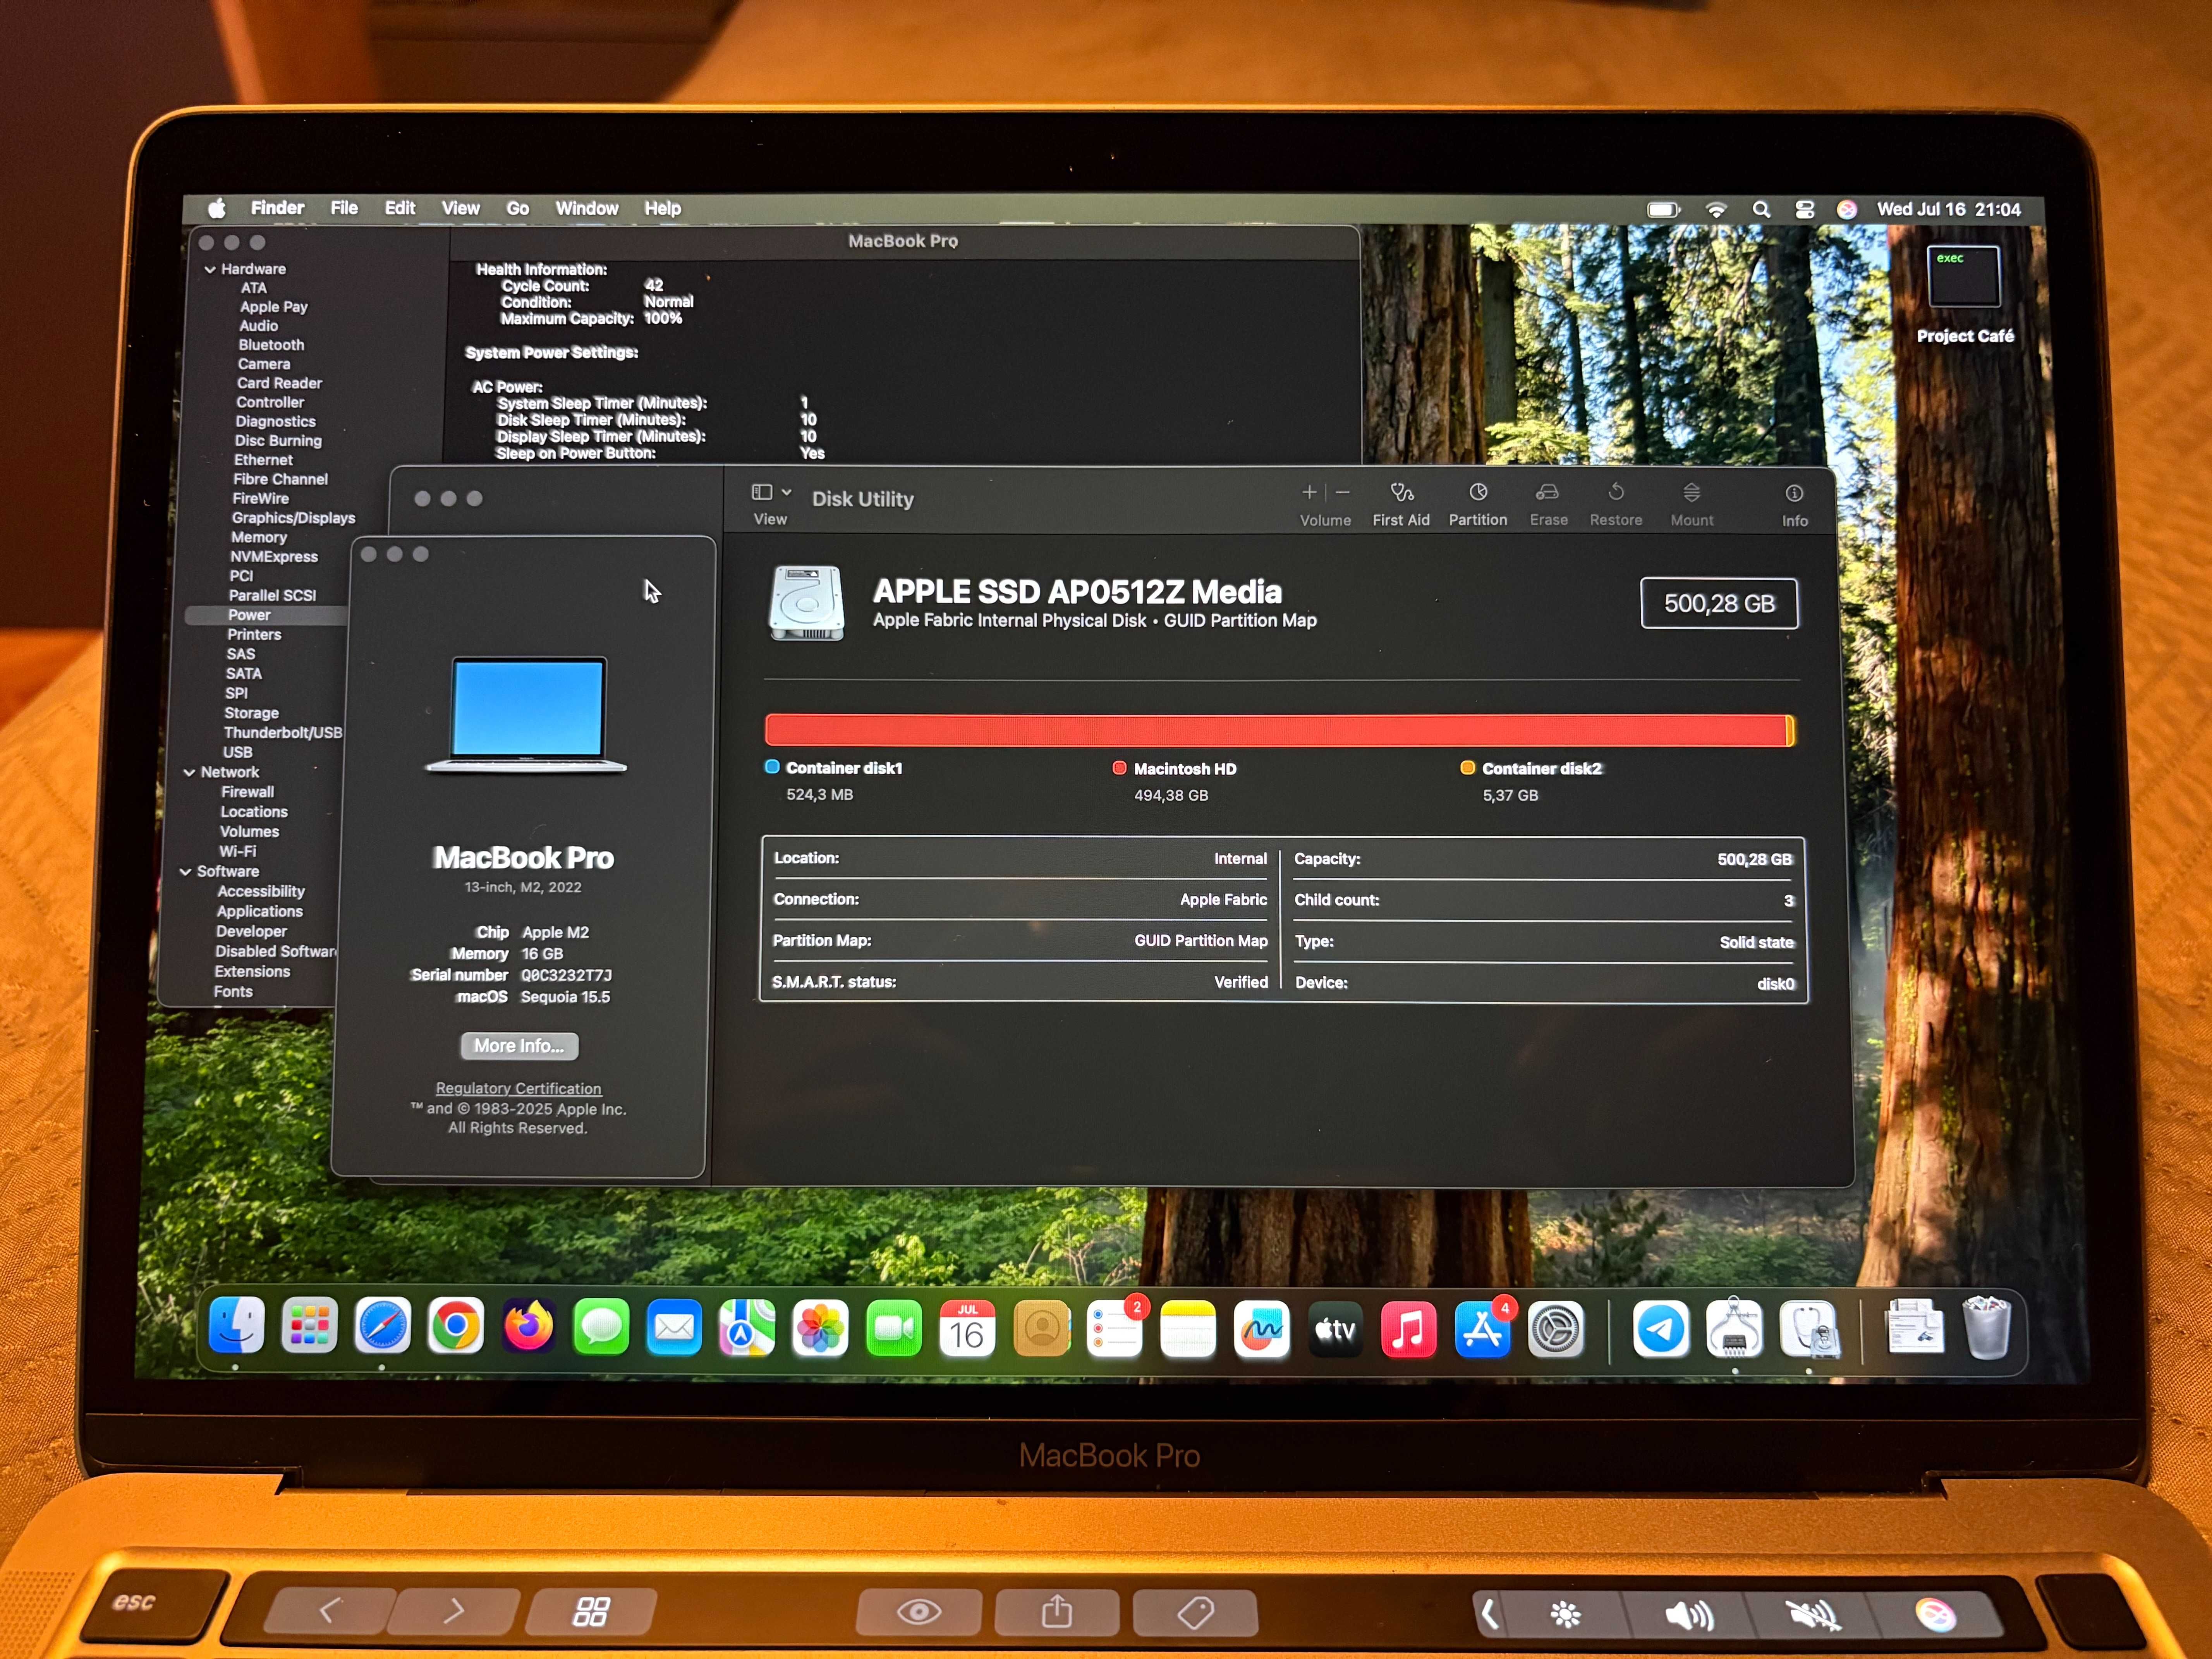This screenshot has height=1659, width=2212.
Task: Open System Settings from the Dock
Action: coord(1556,1330)
